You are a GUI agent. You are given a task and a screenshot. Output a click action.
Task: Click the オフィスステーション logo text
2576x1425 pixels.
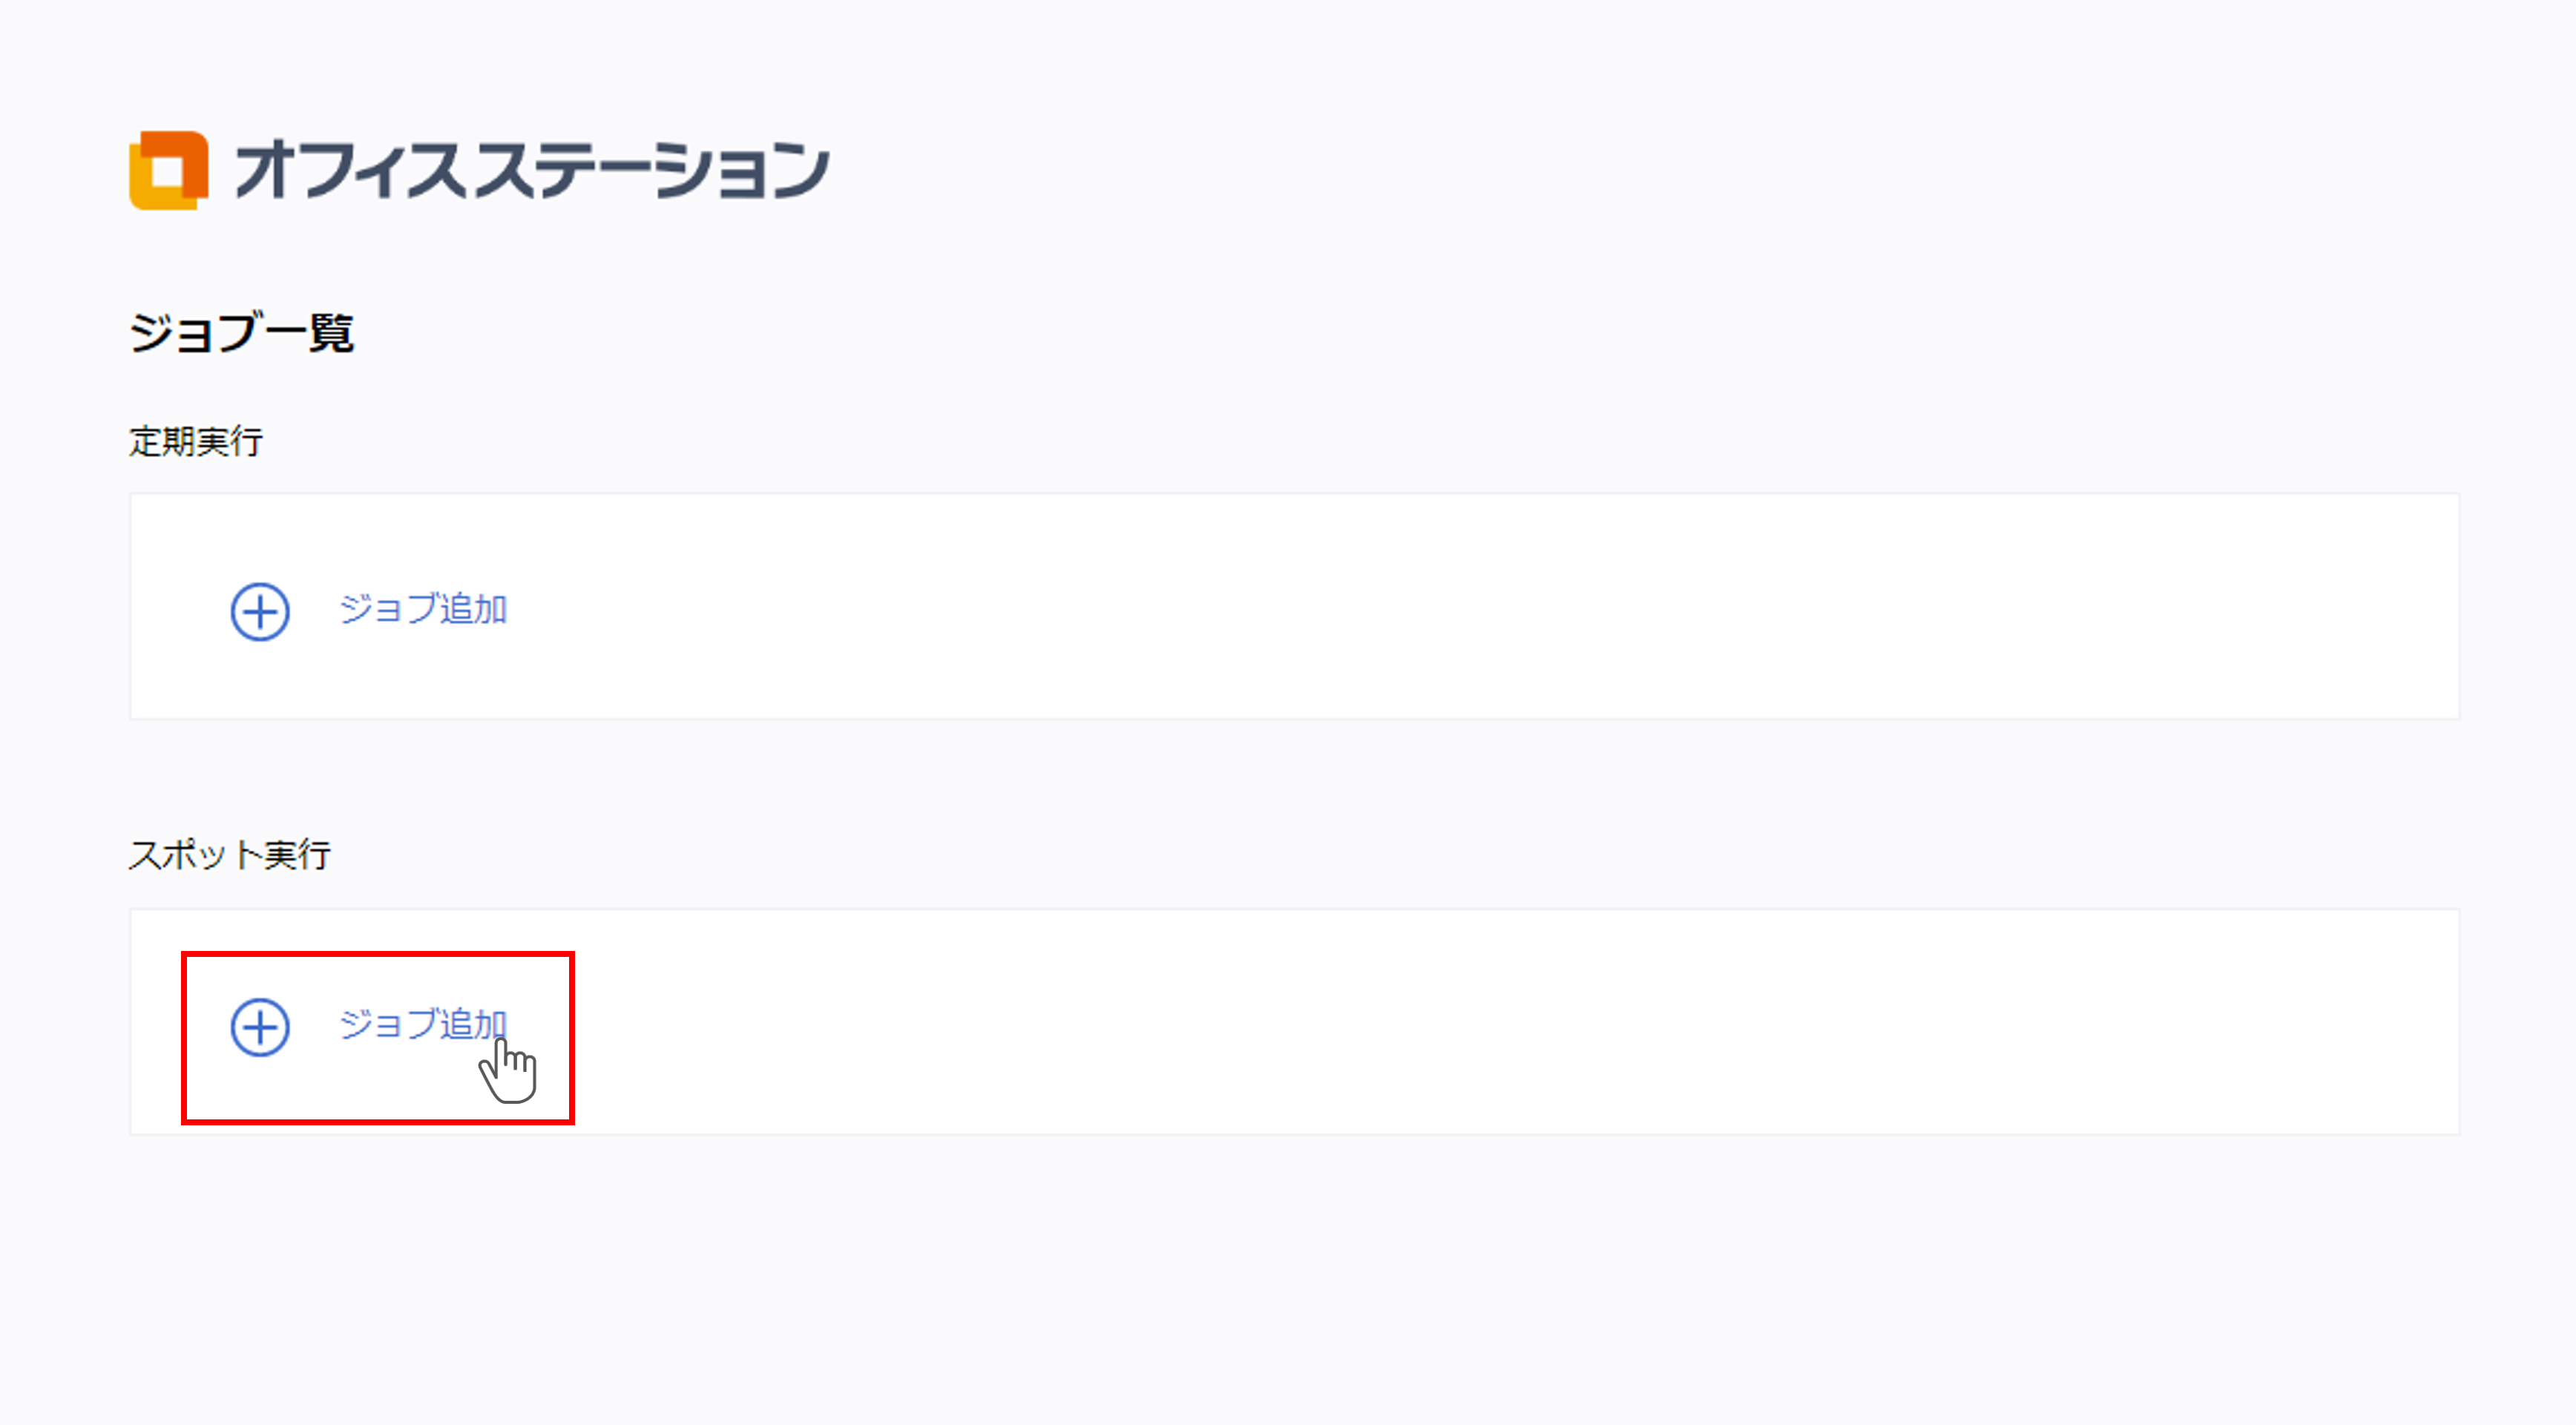531,170
